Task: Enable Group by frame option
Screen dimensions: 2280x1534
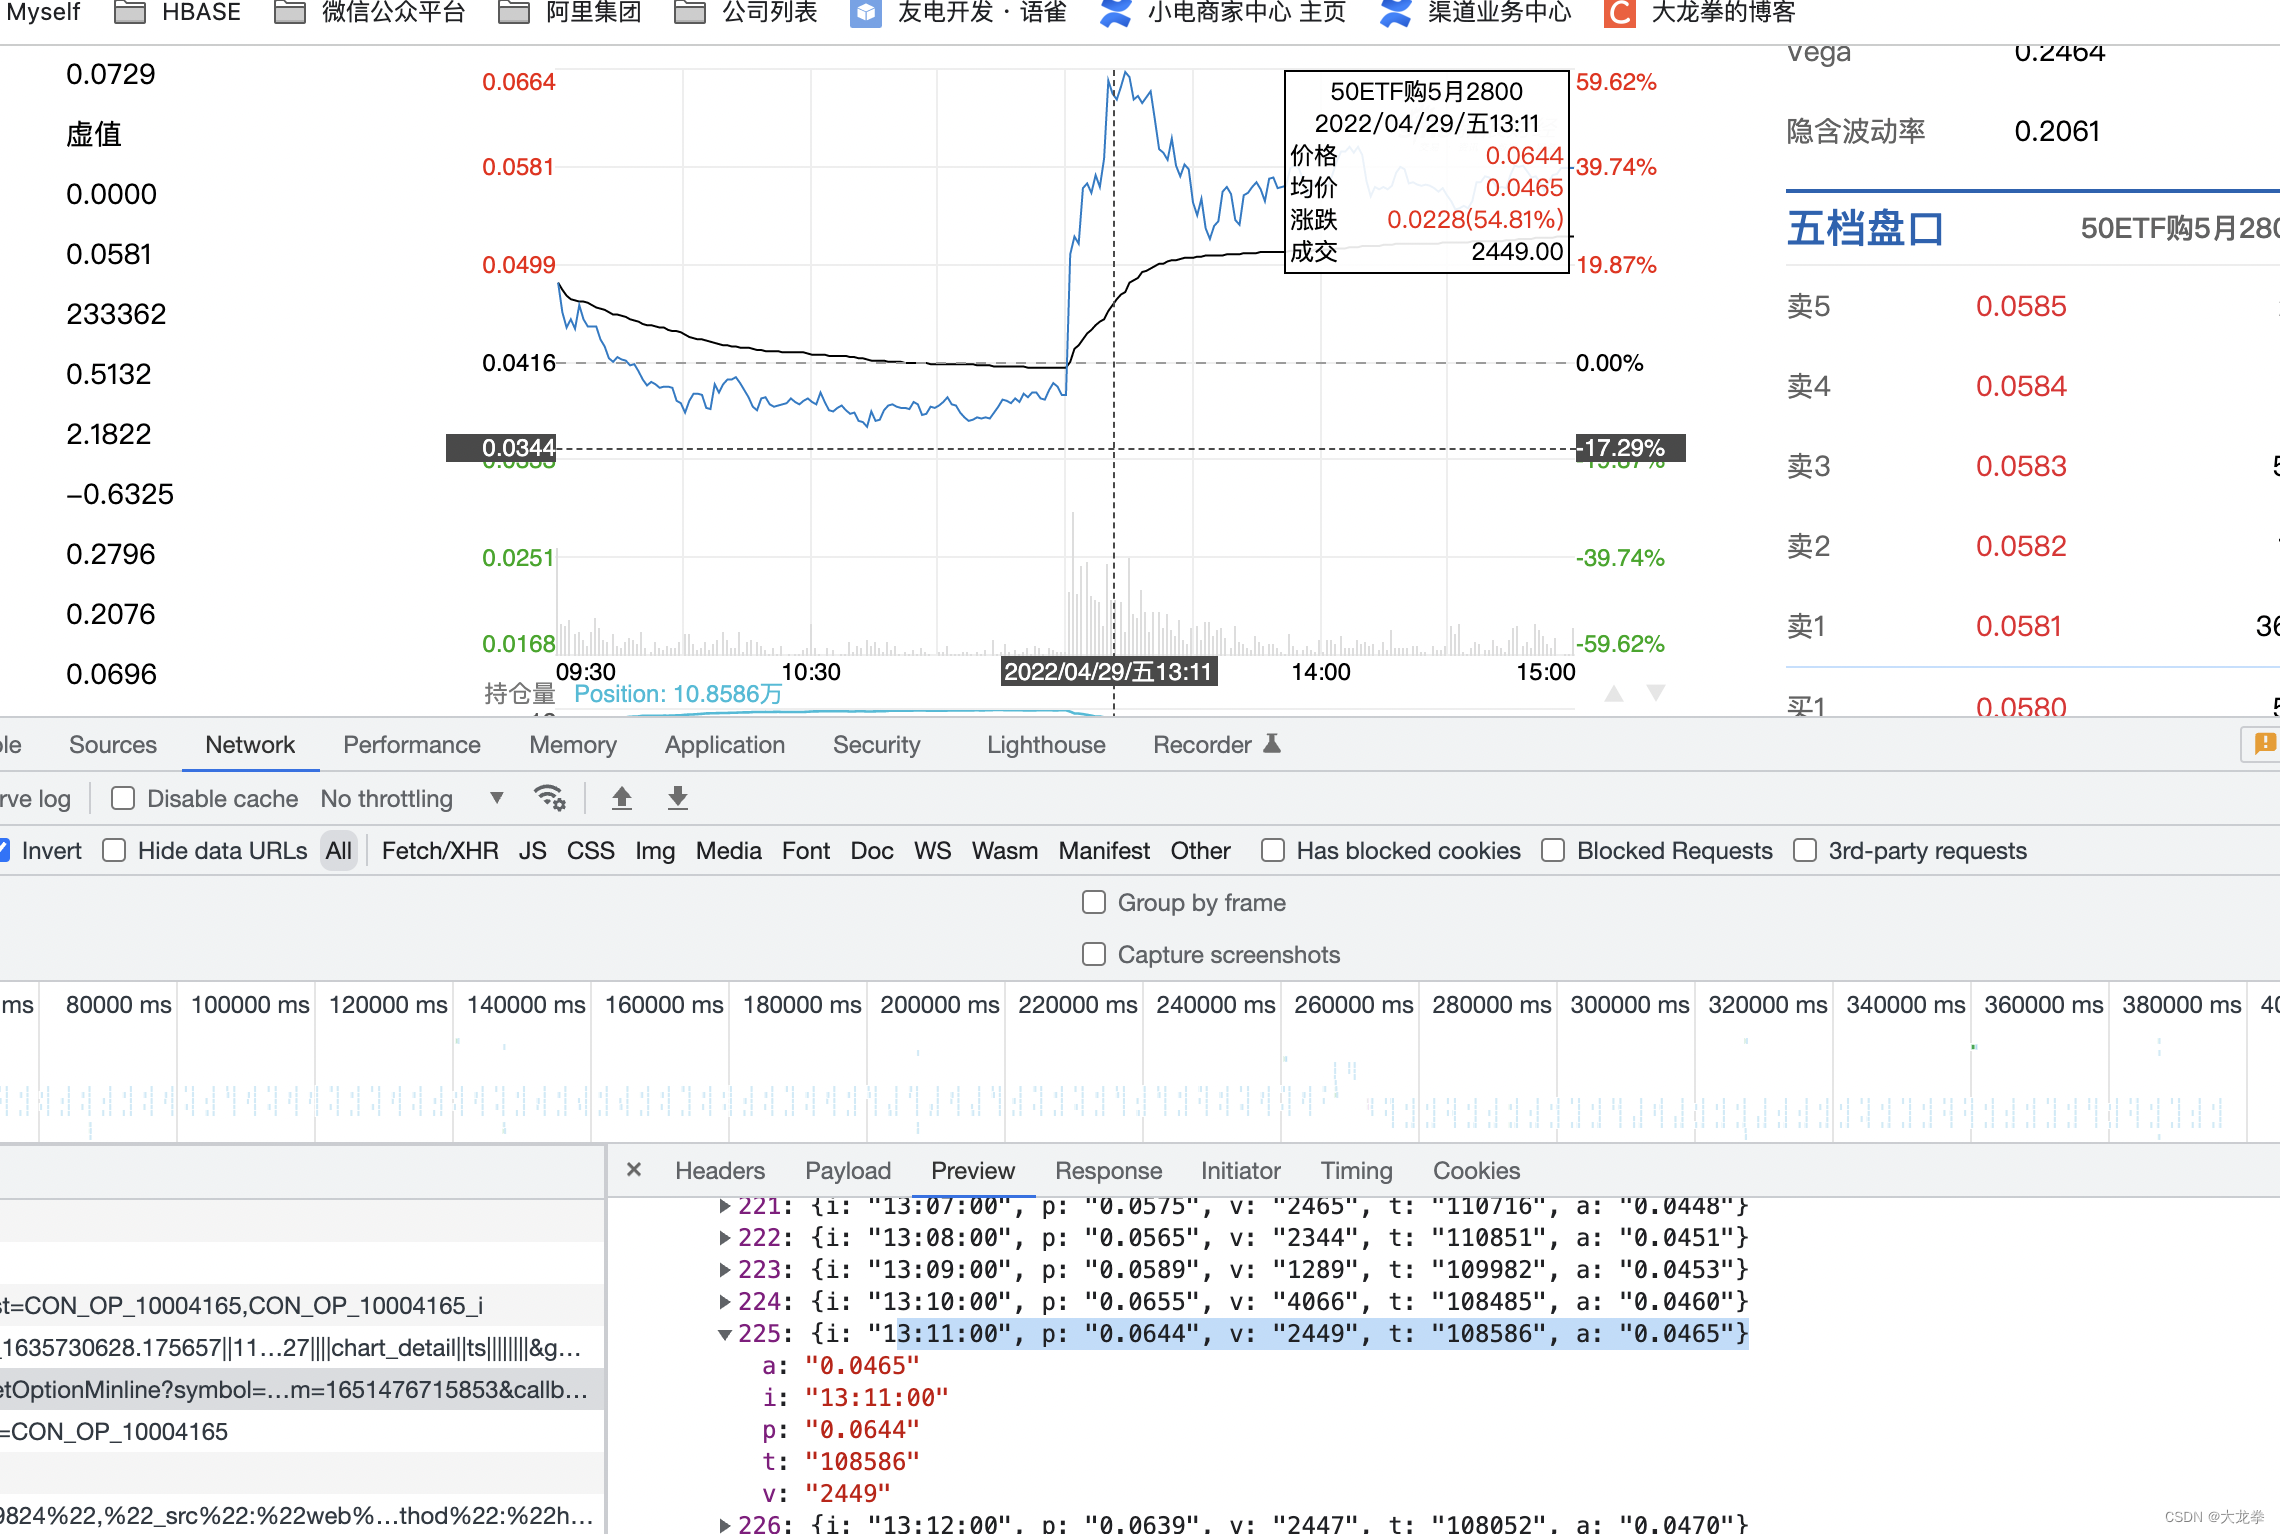Action: click(x=1094, y=902)
